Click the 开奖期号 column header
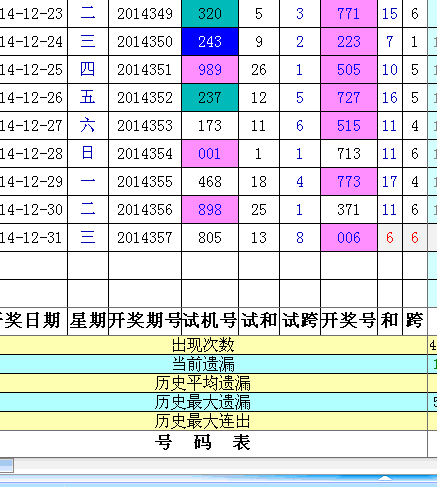437x487 pixels. (x=145, y=321)
